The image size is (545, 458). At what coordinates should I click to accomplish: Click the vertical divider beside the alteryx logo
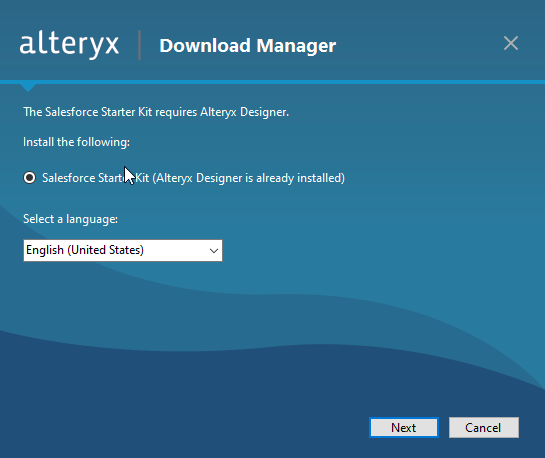140,45
